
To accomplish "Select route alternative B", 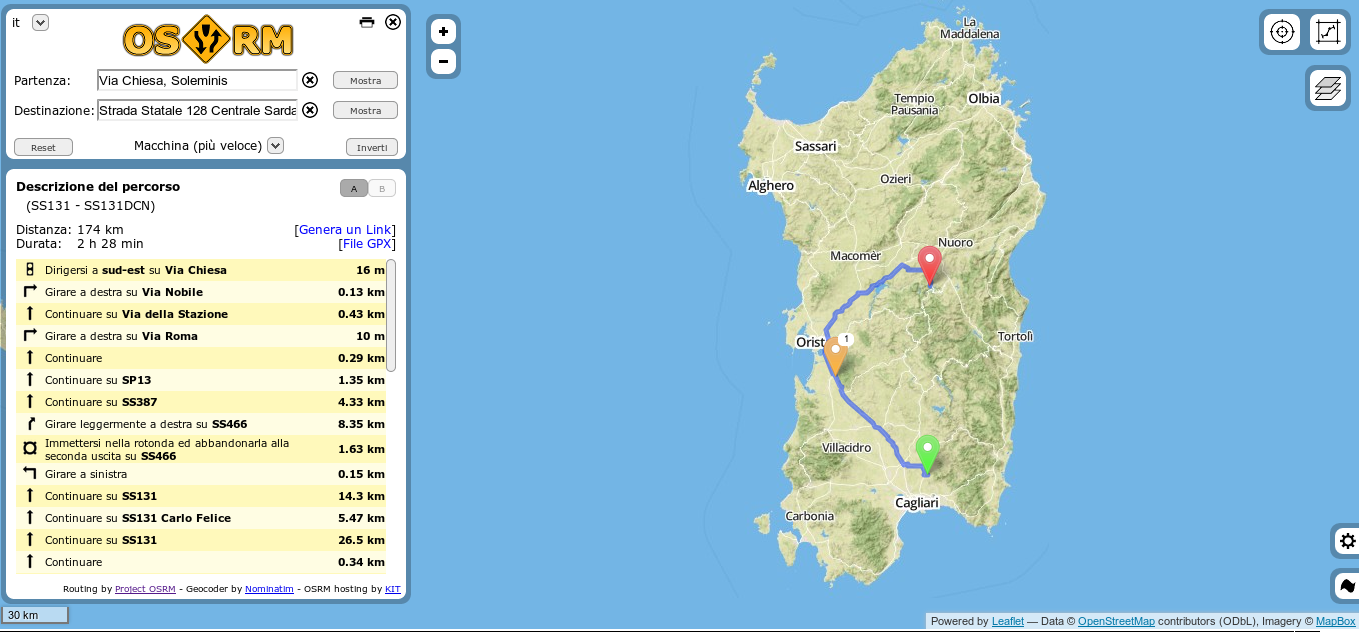I will (382, 188).
